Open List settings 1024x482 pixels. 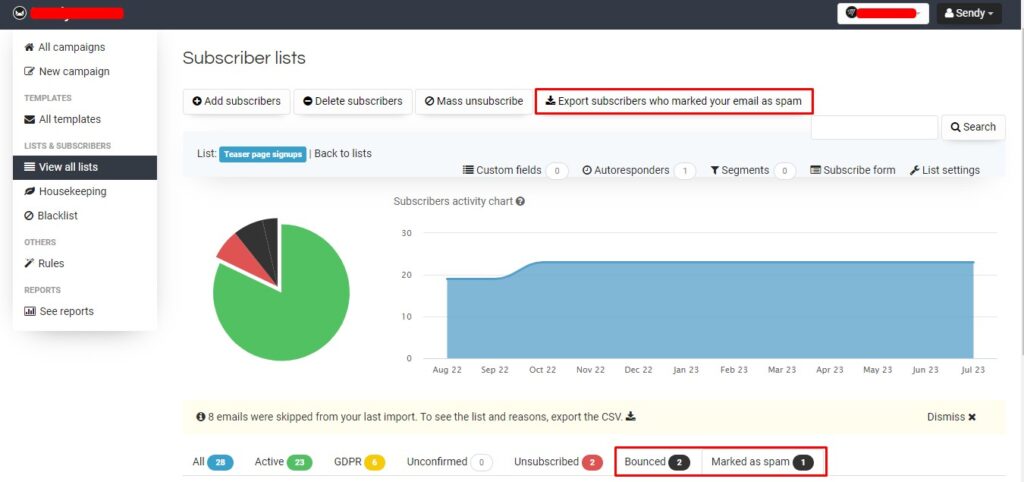click(x=944, y=170)
